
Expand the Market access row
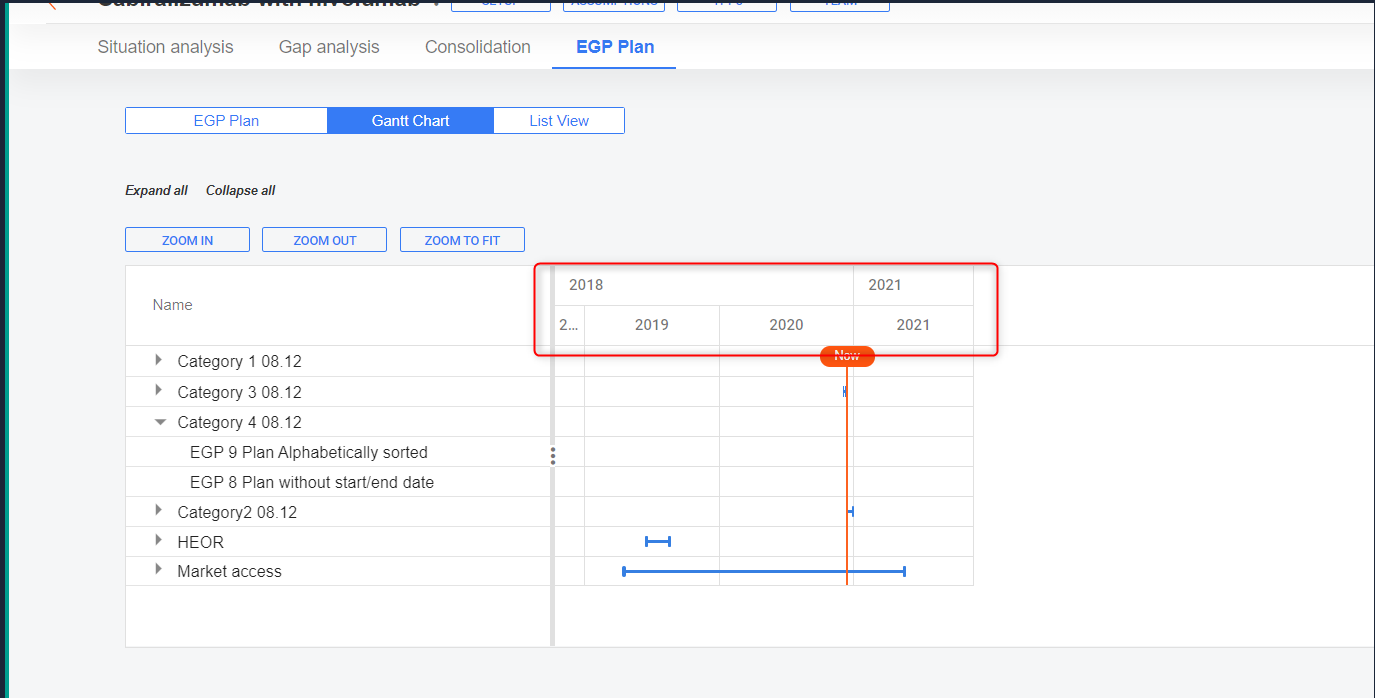[159, 570]
